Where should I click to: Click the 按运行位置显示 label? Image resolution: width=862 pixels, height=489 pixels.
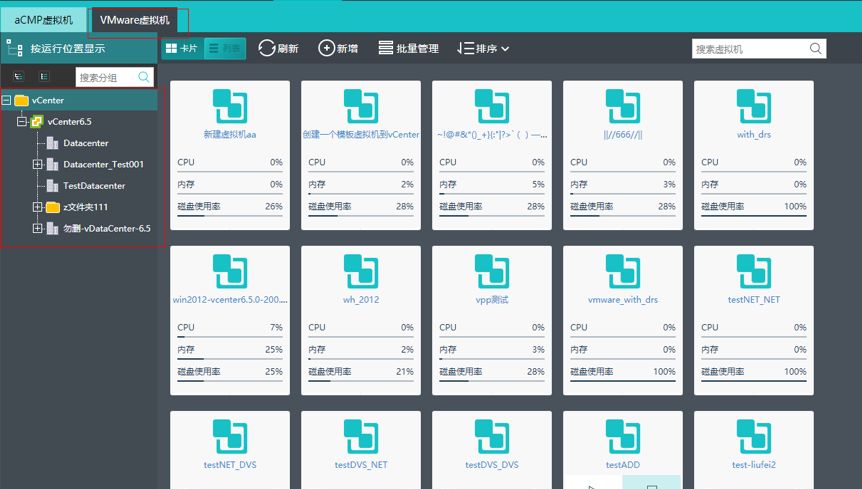click(x=68, y=48)
